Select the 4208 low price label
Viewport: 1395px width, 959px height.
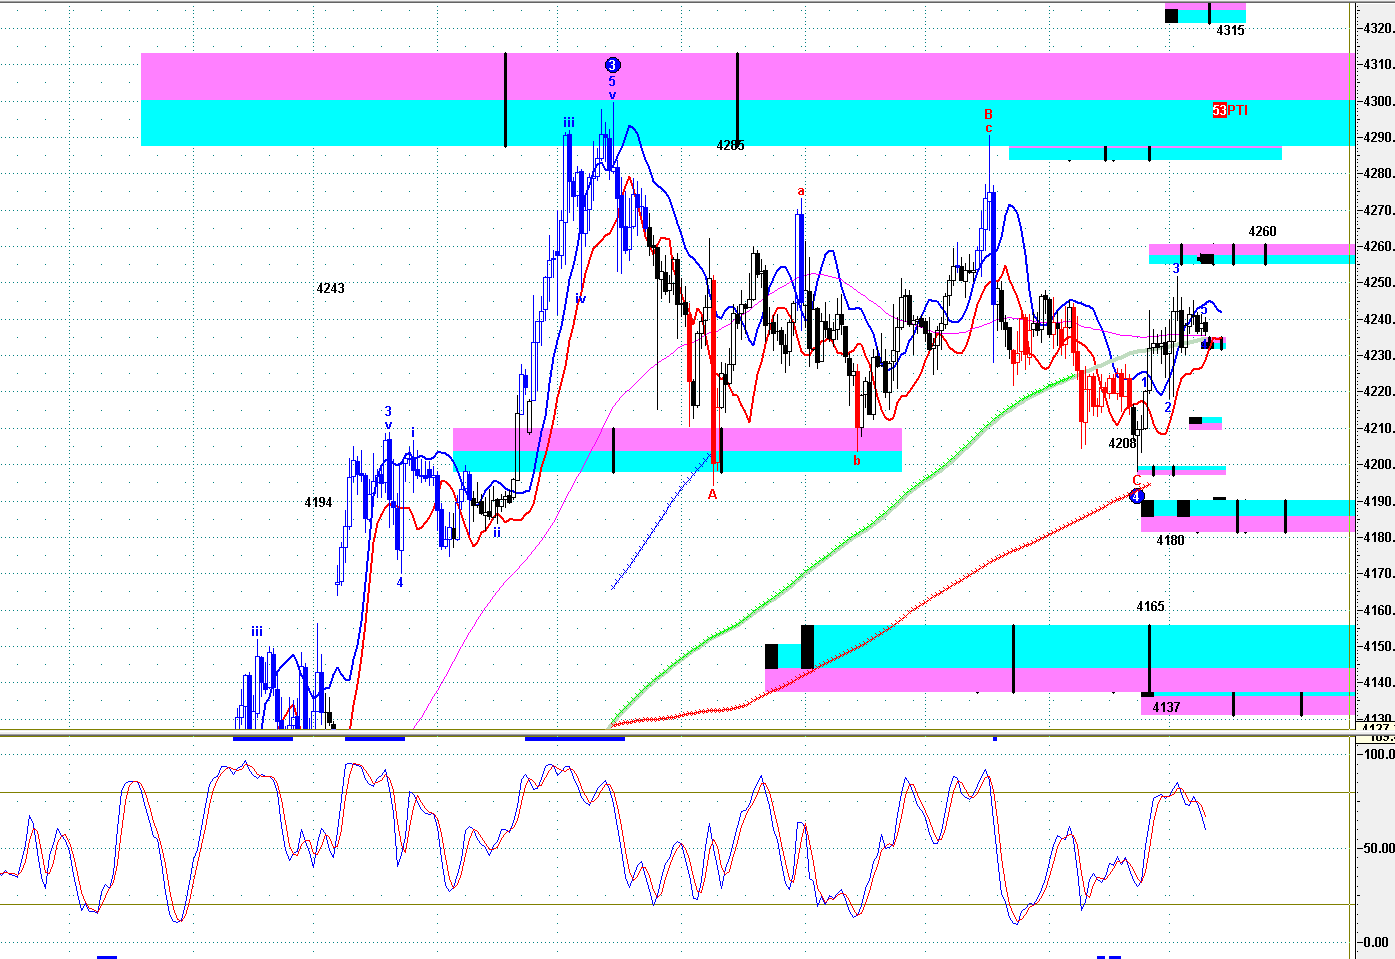(1122, 443)
